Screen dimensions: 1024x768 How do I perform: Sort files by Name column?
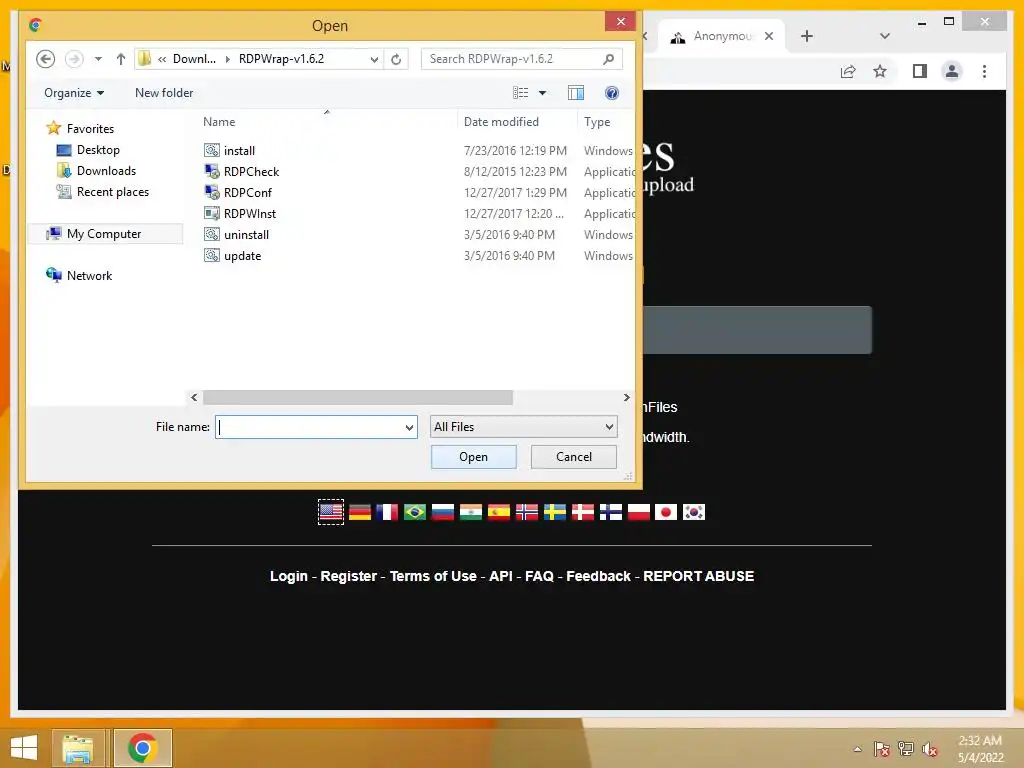[x=219, y=121]
